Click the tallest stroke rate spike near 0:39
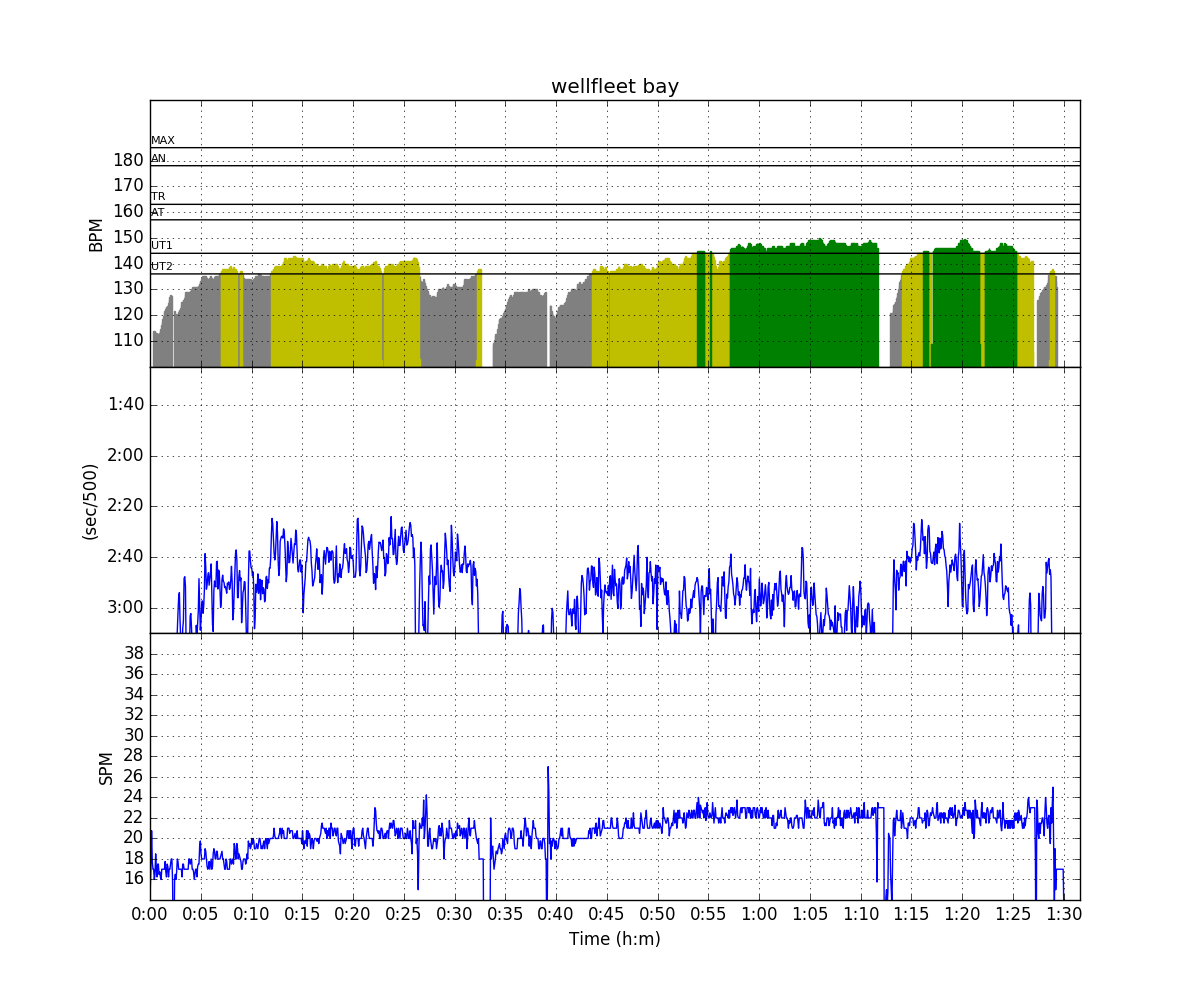Image resolution: width=1200 pixels, height=1000 pixels. 548,770
